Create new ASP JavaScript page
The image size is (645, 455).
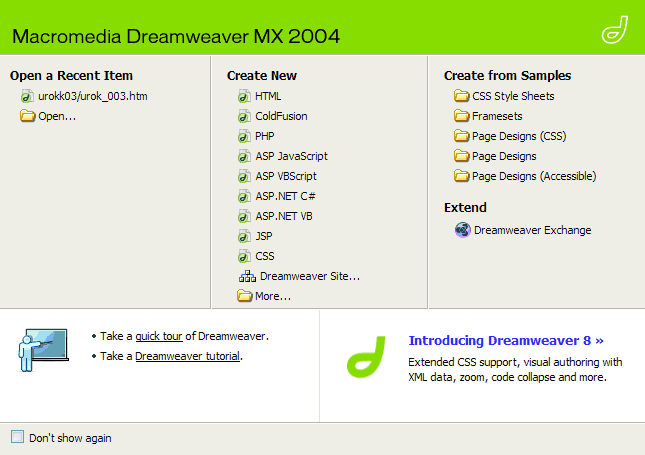pos(291,156)
